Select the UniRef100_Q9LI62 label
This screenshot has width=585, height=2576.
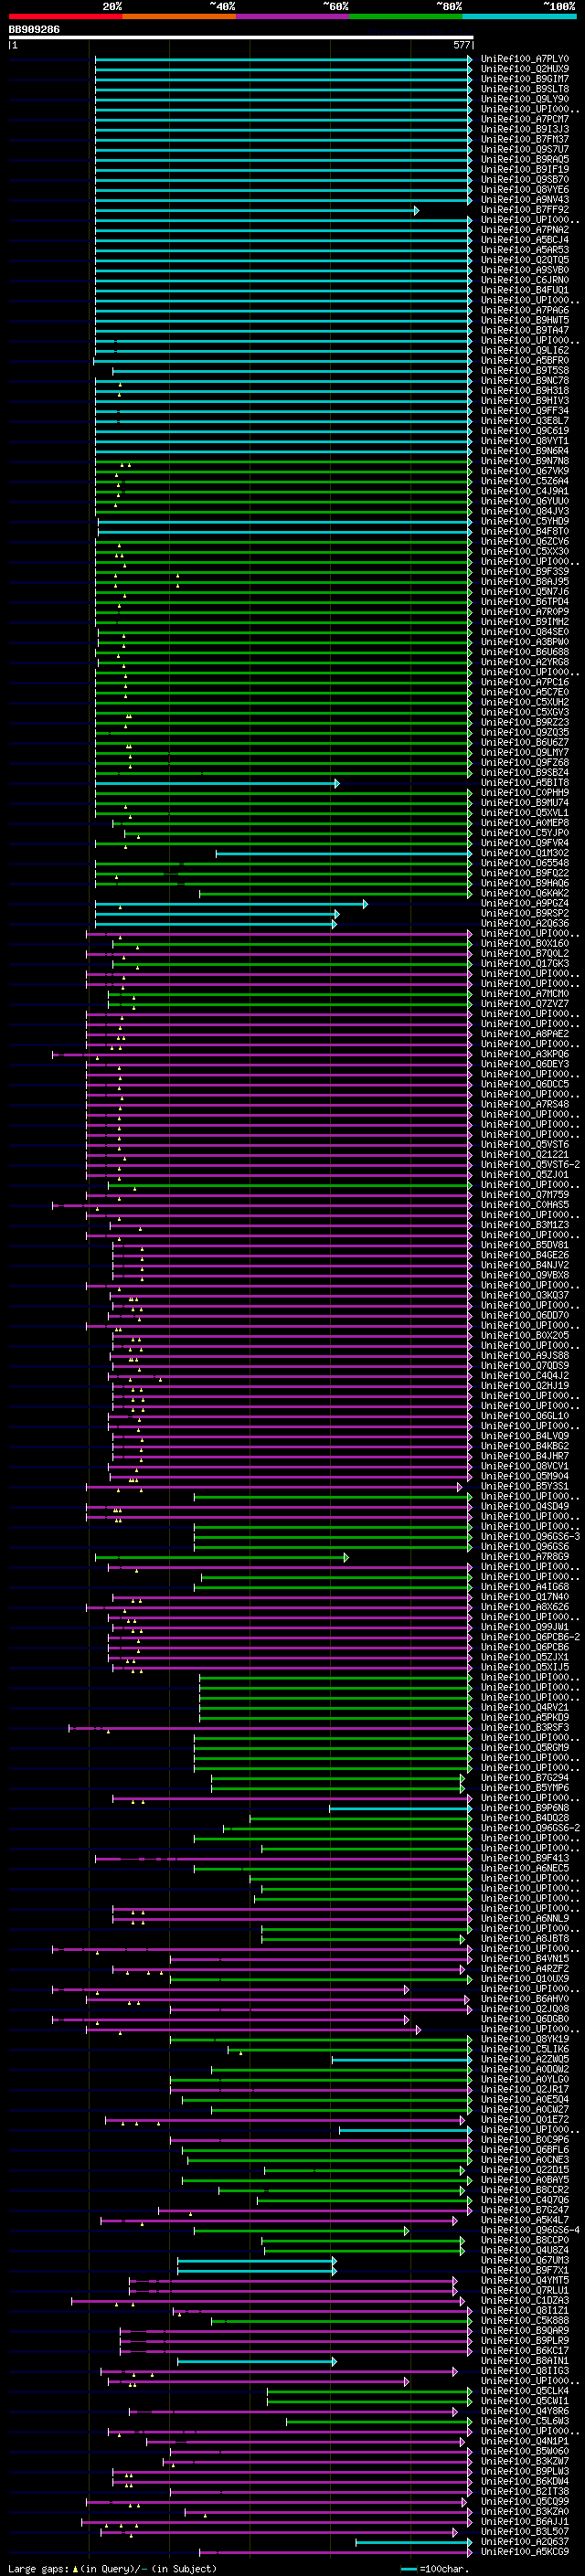tap(525, 351)
